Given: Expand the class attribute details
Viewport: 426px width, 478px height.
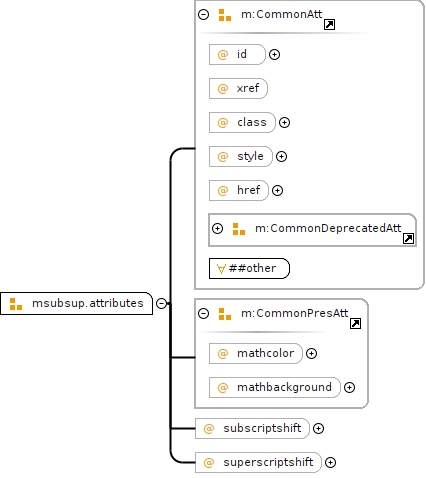Looking at the screenshot, I should [284, 122].
